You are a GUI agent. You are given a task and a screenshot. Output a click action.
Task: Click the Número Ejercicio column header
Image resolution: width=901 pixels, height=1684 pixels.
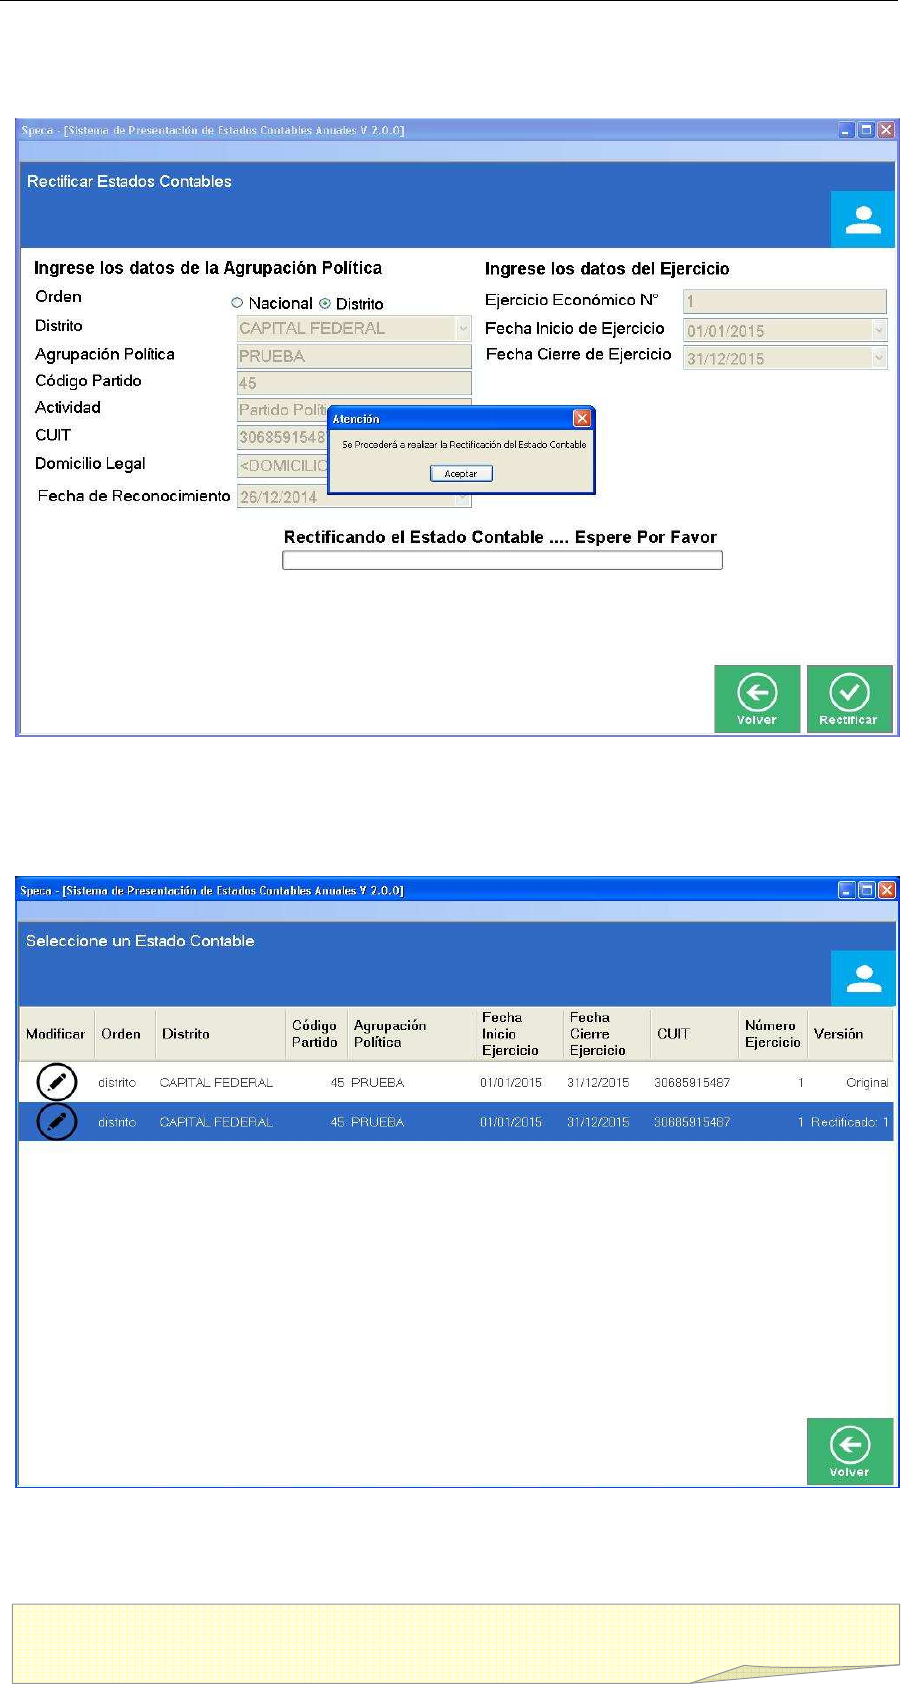tap(772, 1034)
